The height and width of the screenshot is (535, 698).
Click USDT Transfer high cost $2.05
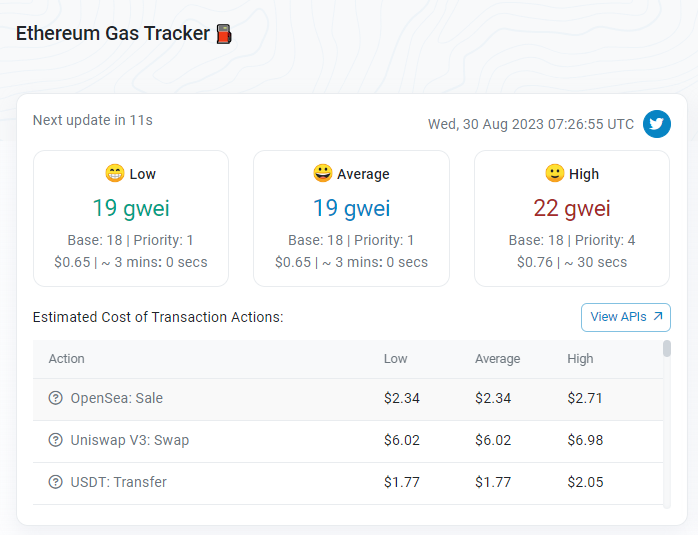[585, 482]
